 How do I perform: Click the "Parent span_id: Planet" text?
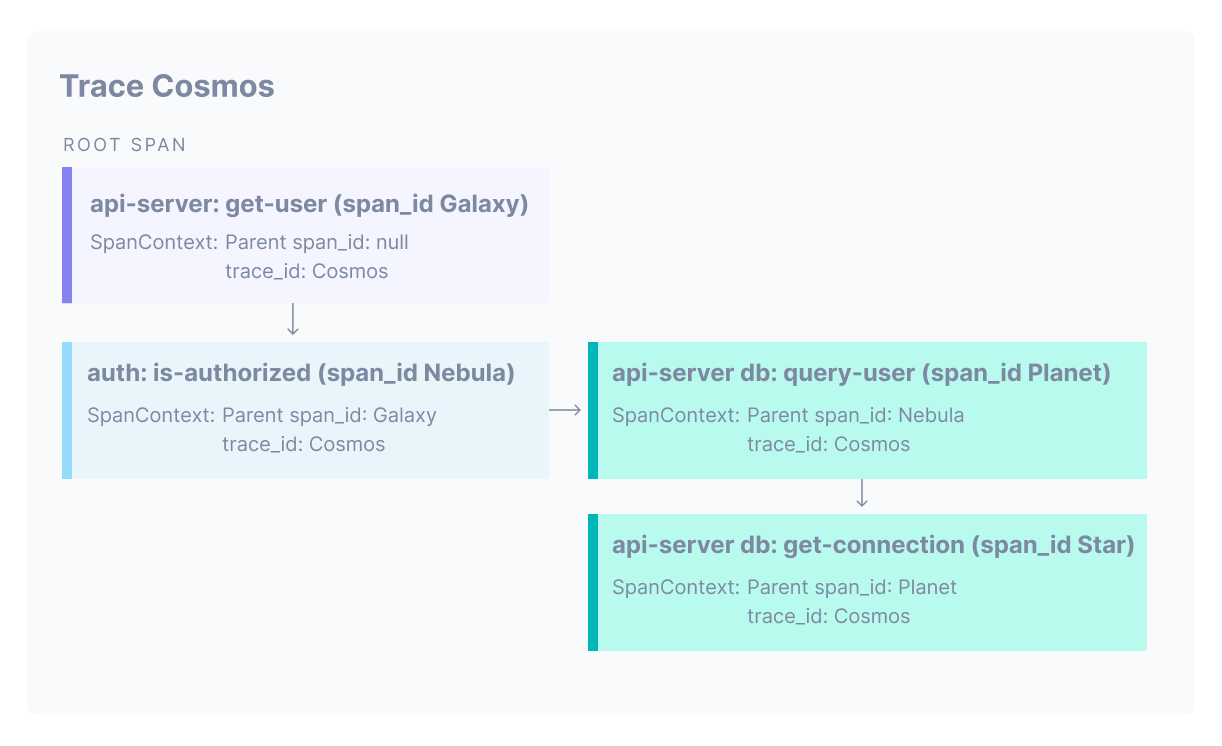pos(852,587)
